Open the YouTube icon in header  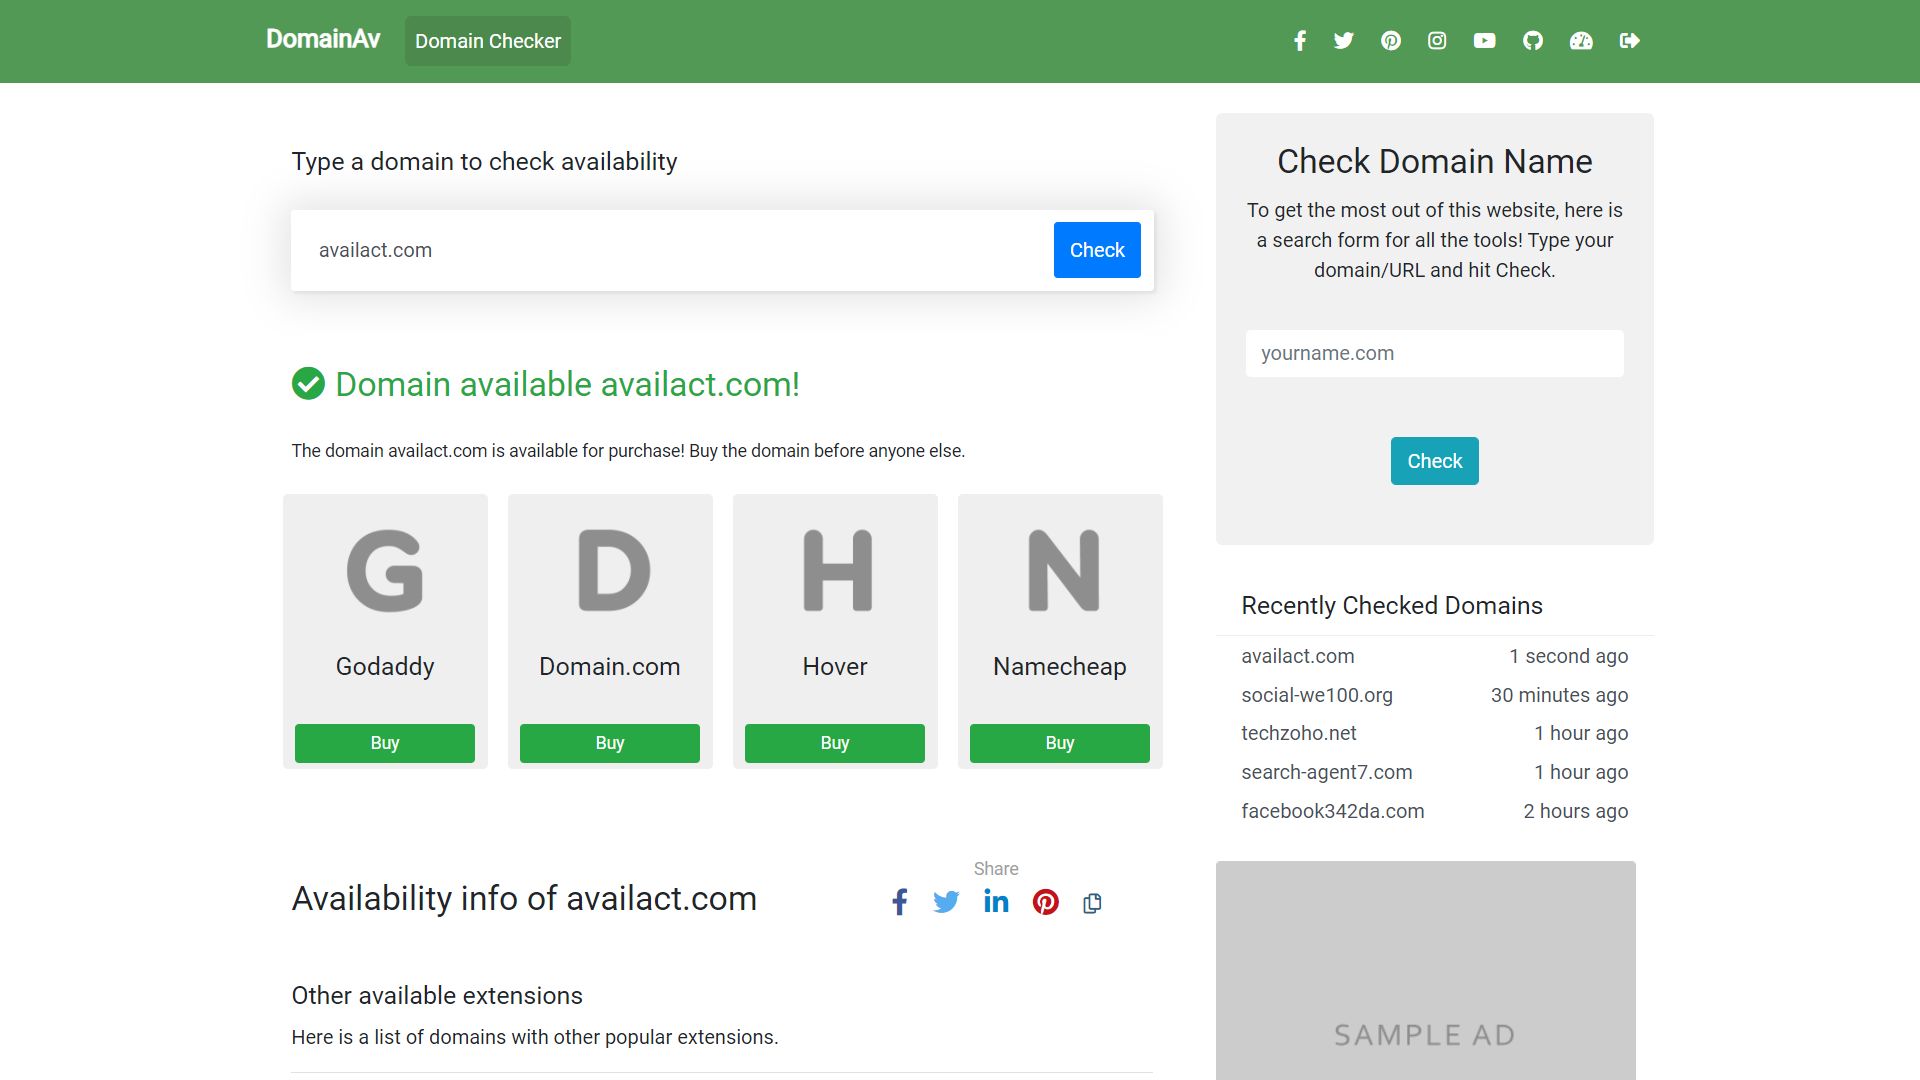[x=1484, y=41]
